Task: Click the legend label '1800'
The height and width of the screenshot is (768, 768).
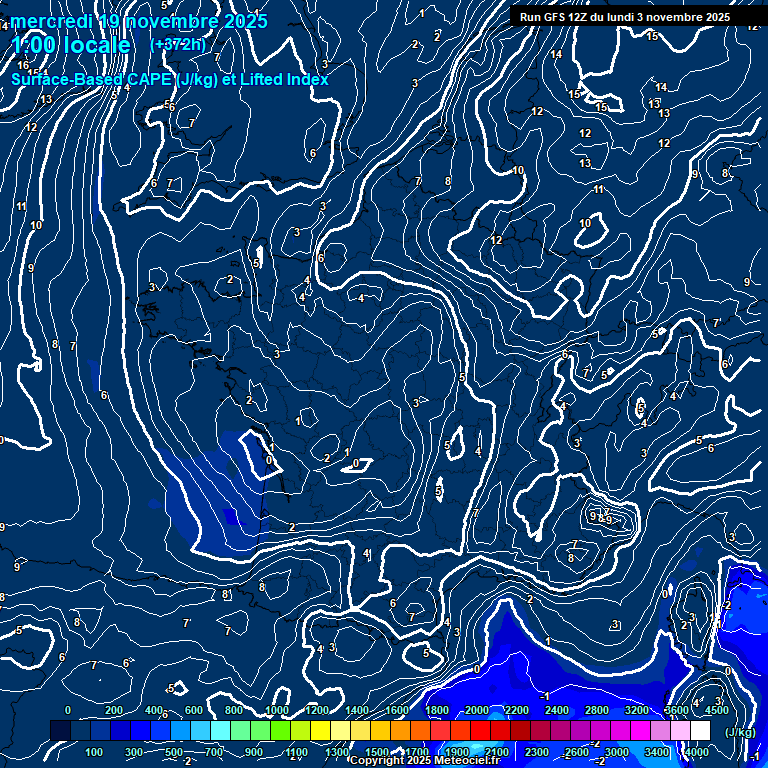Action: click(437, 710)
